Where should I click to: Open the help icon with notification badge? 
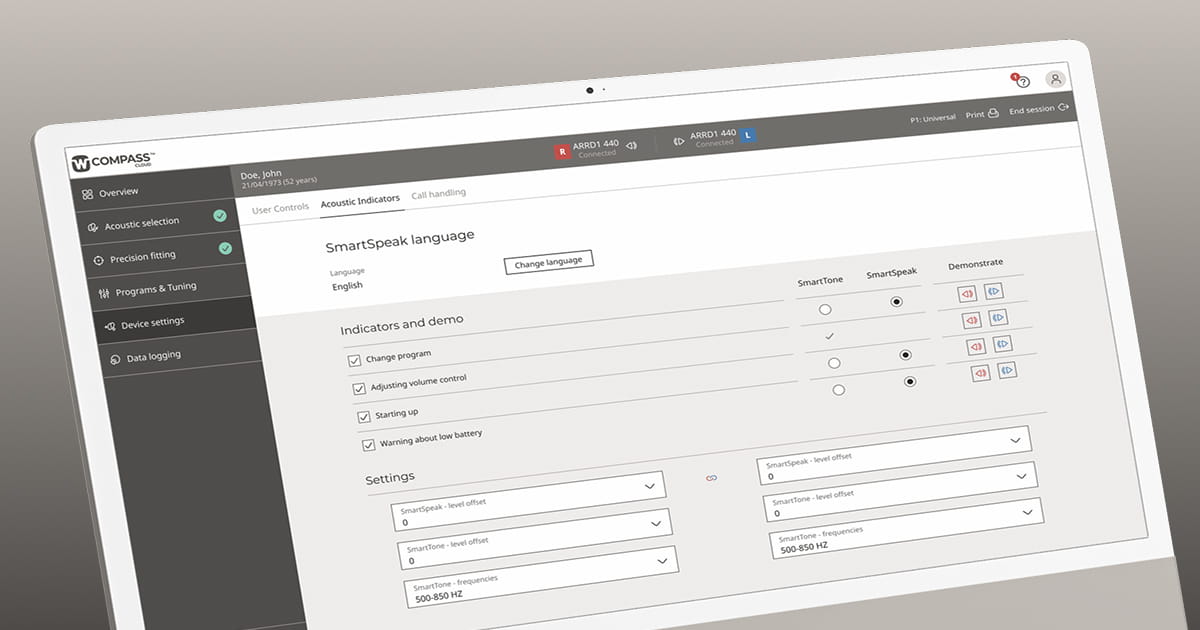pyautogui.click(x=1020, y=80)
